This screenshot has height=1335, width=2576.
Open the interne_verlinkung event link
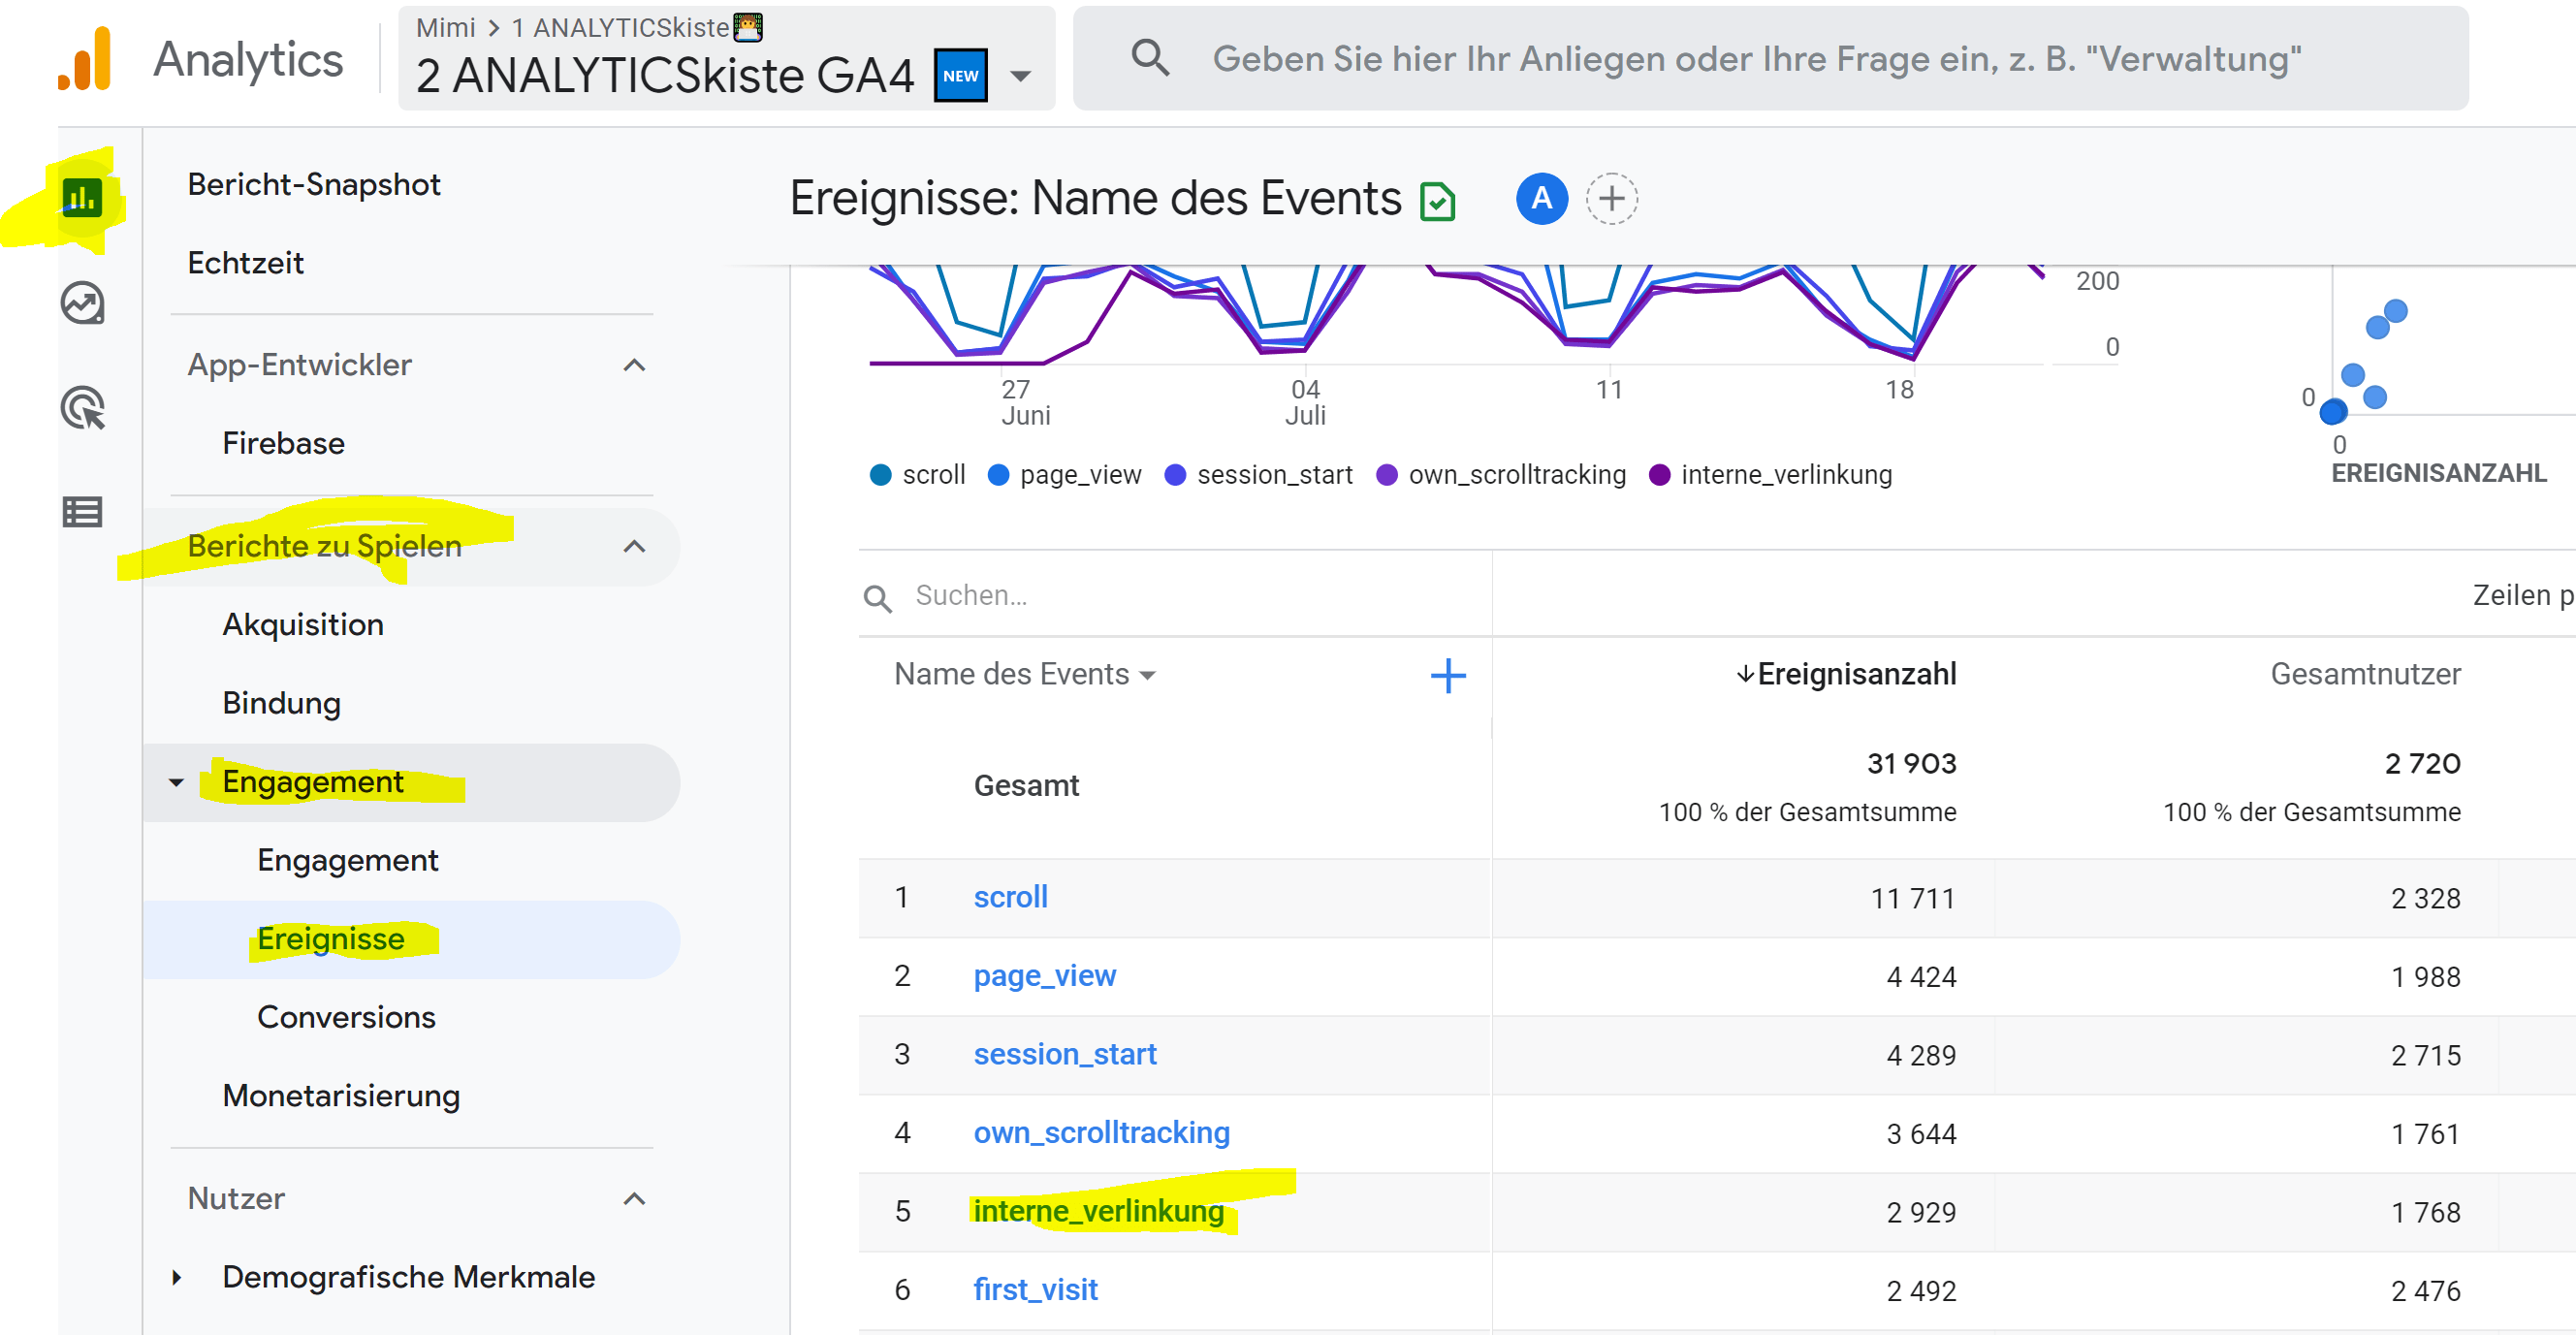[x=1098, y=1211]
